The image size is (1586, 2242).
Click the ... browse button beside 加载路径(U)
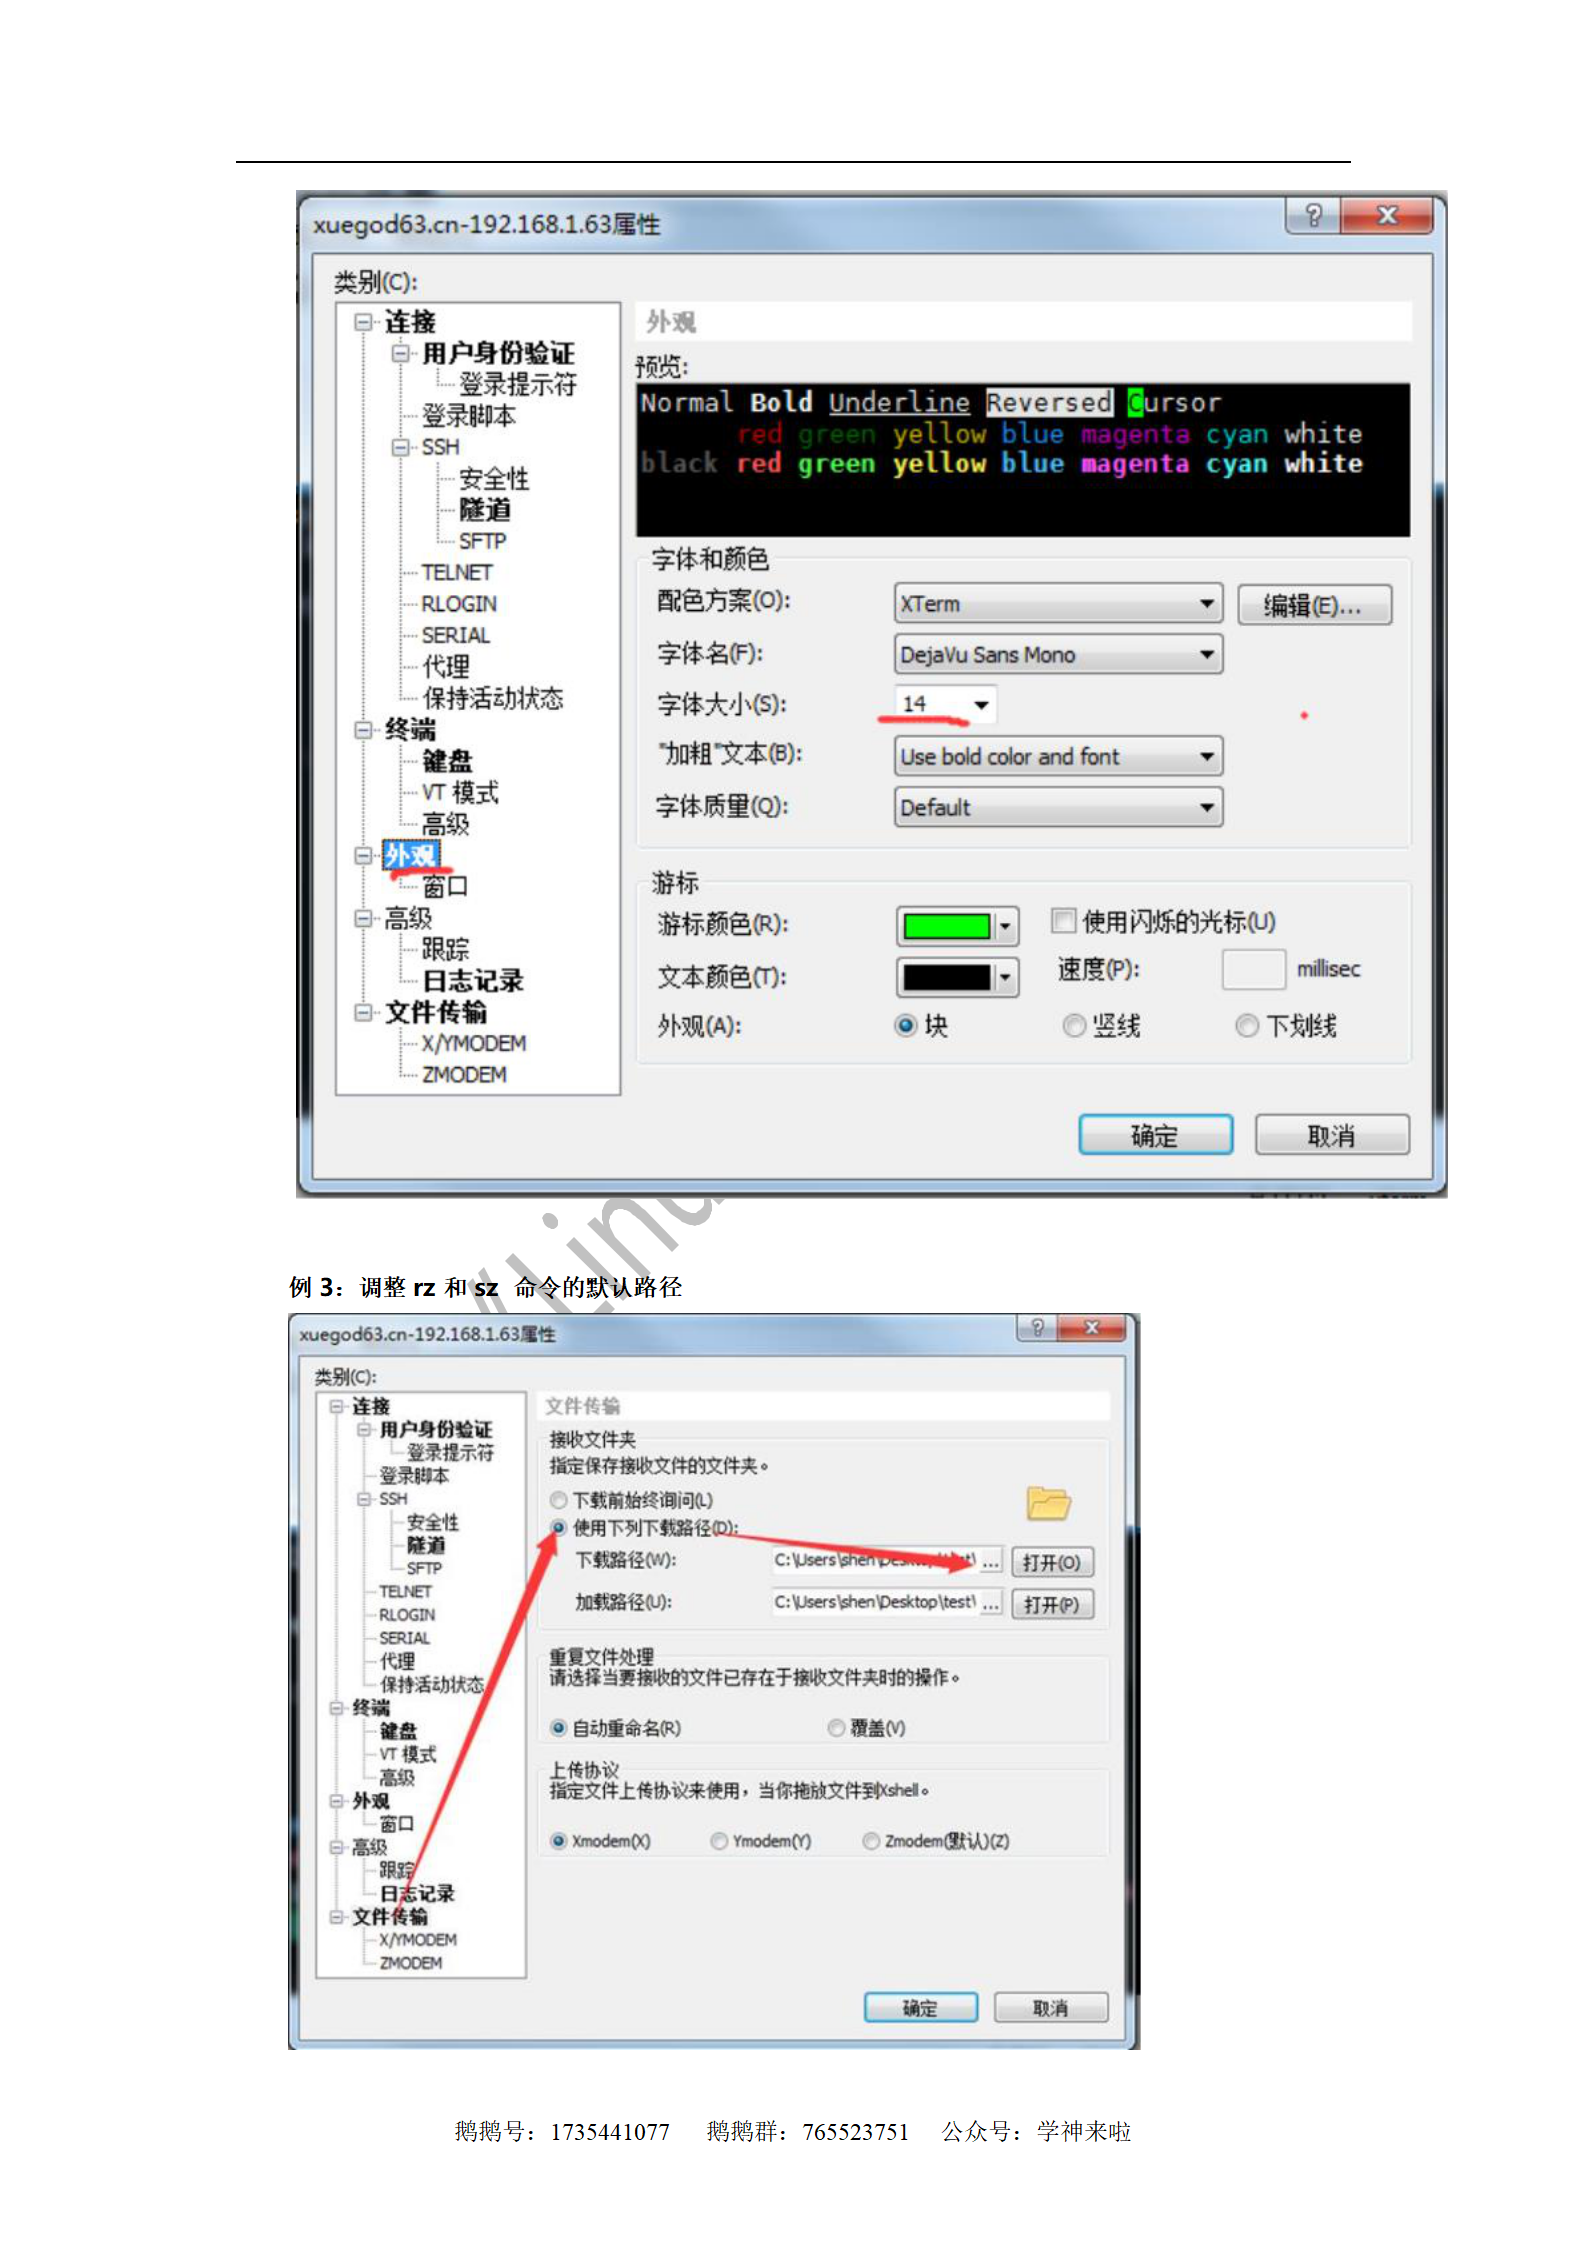[991, 1603]
